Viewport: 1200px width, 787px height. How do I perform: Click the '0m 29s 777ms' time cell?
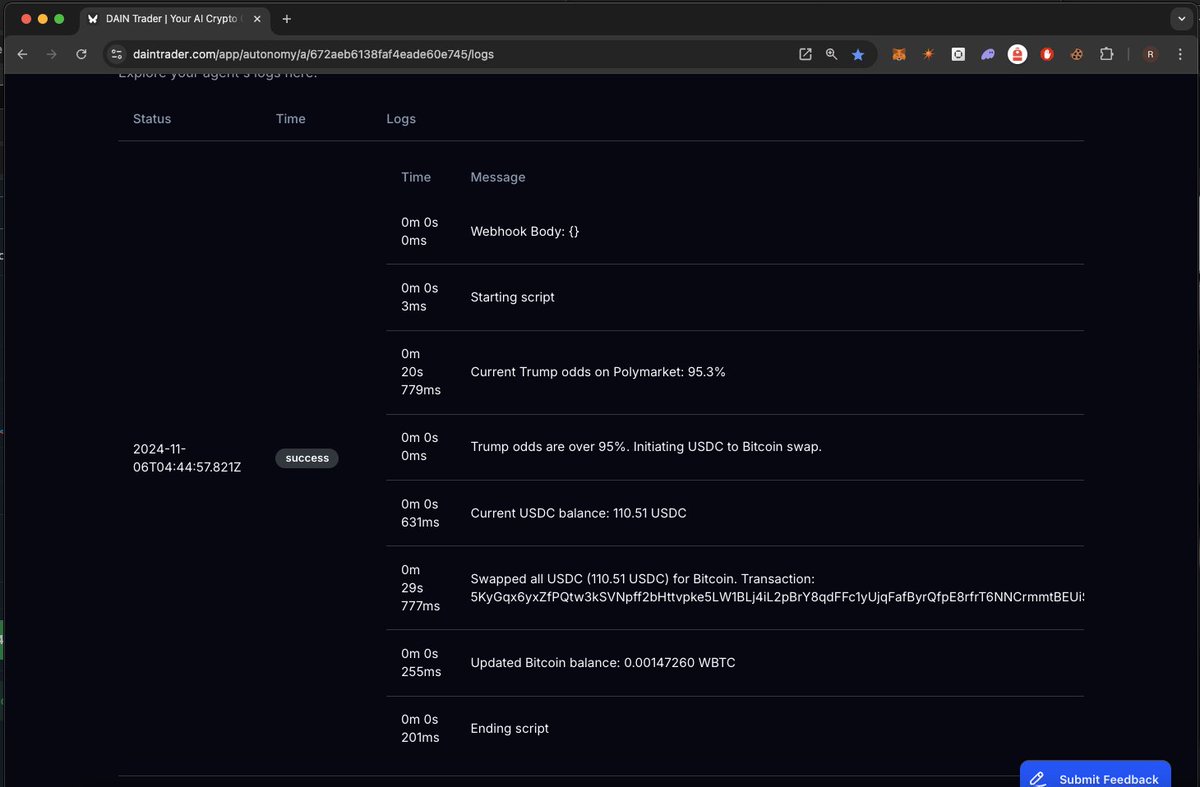coord(421,588)
